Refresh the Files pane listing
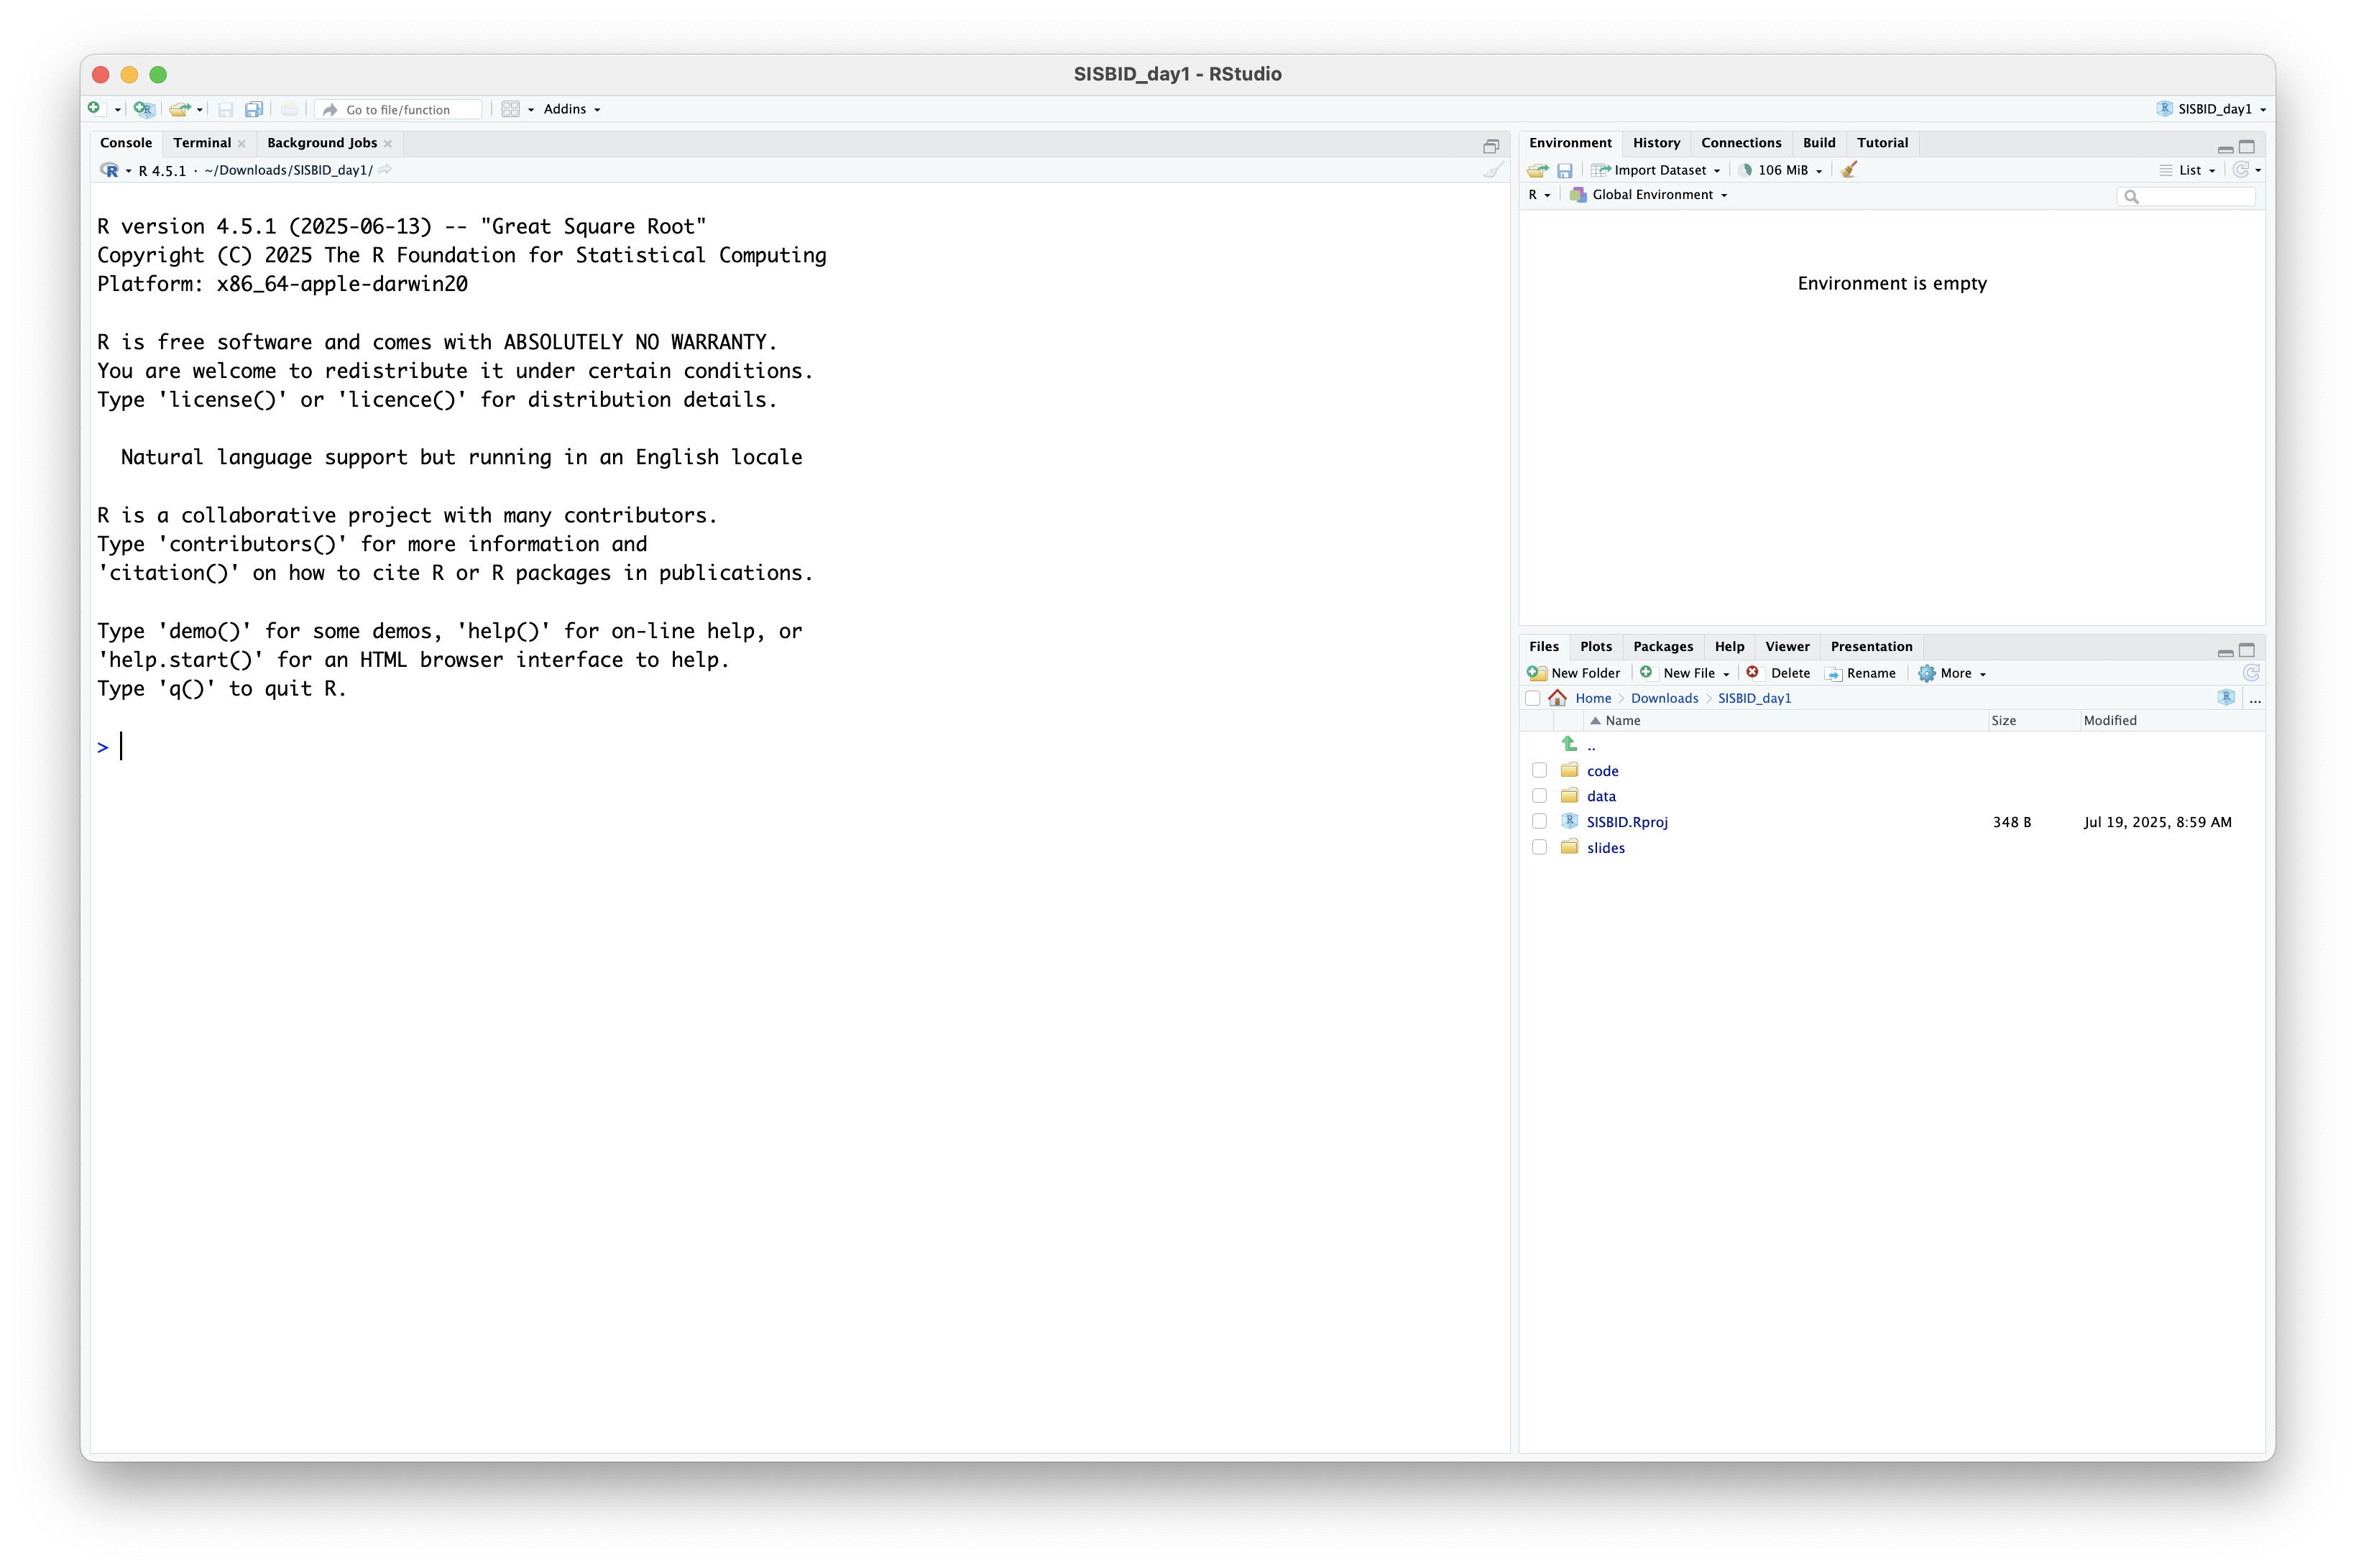The width and height of the screenshot is (2356, 1568). click(2251, 673)
